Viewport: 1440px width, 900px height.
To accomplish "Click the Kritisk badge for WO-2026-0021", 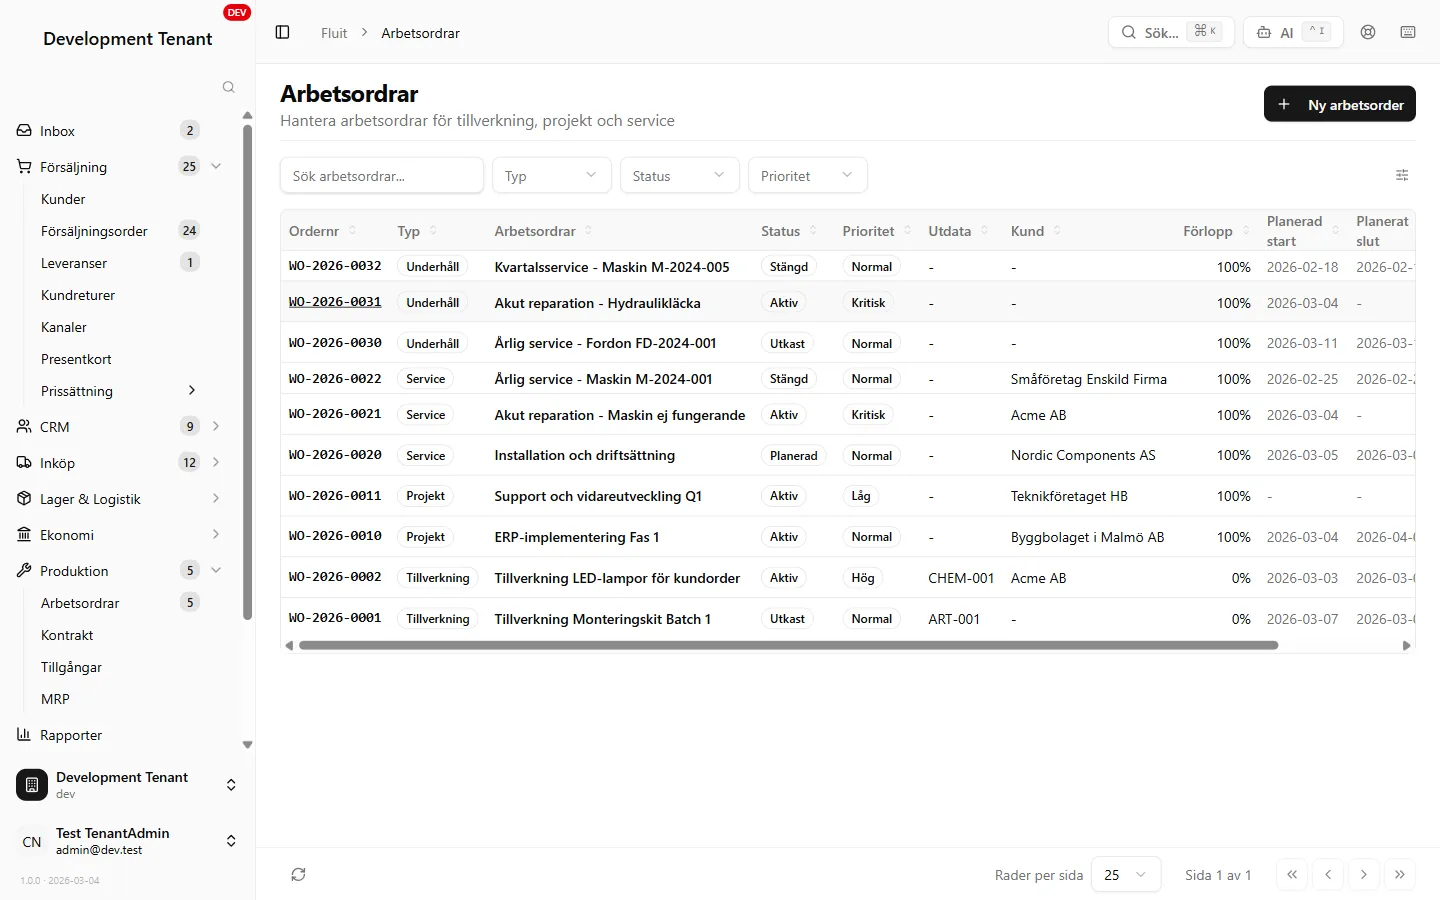I will [x=868, y=414].
